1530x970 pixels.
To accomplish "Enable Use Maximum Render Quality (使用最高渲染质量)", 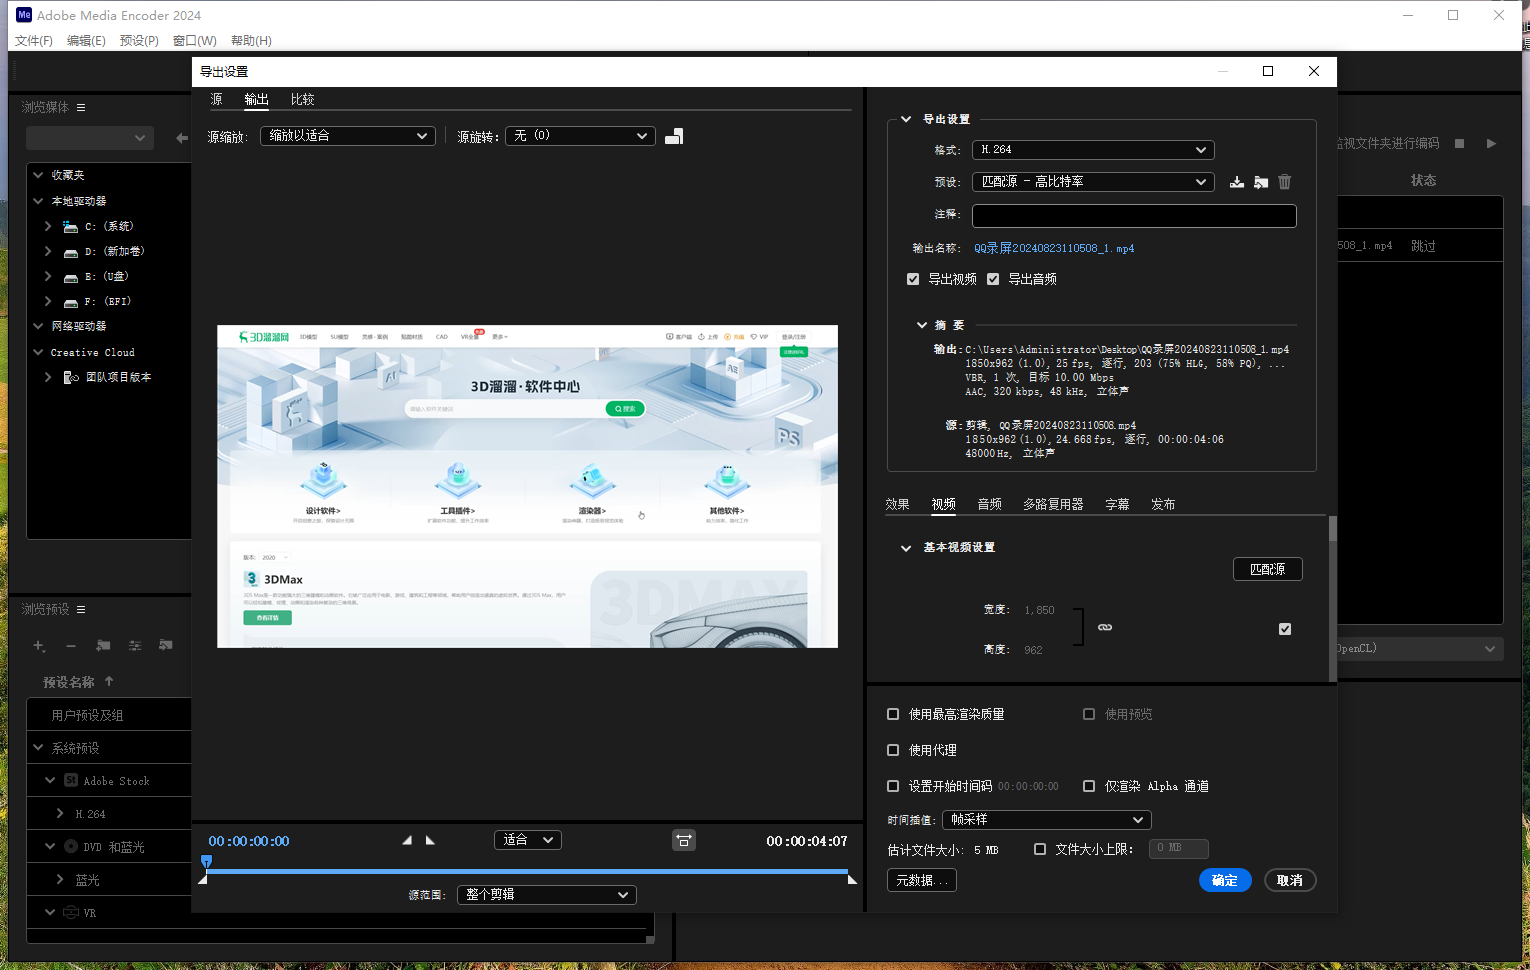I will click(893, 714).
